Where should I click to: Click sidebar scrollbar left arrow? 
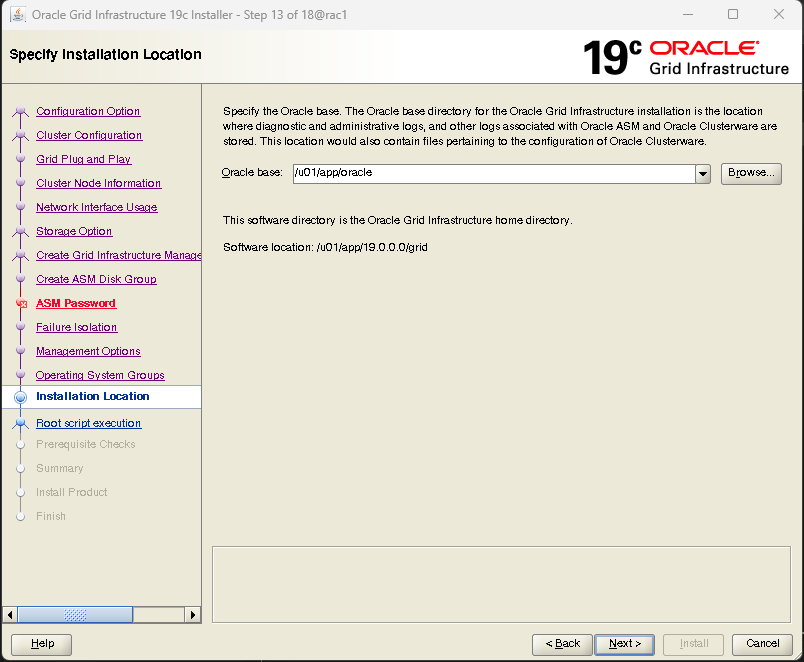pyautogui.click(x=10, y=614)
